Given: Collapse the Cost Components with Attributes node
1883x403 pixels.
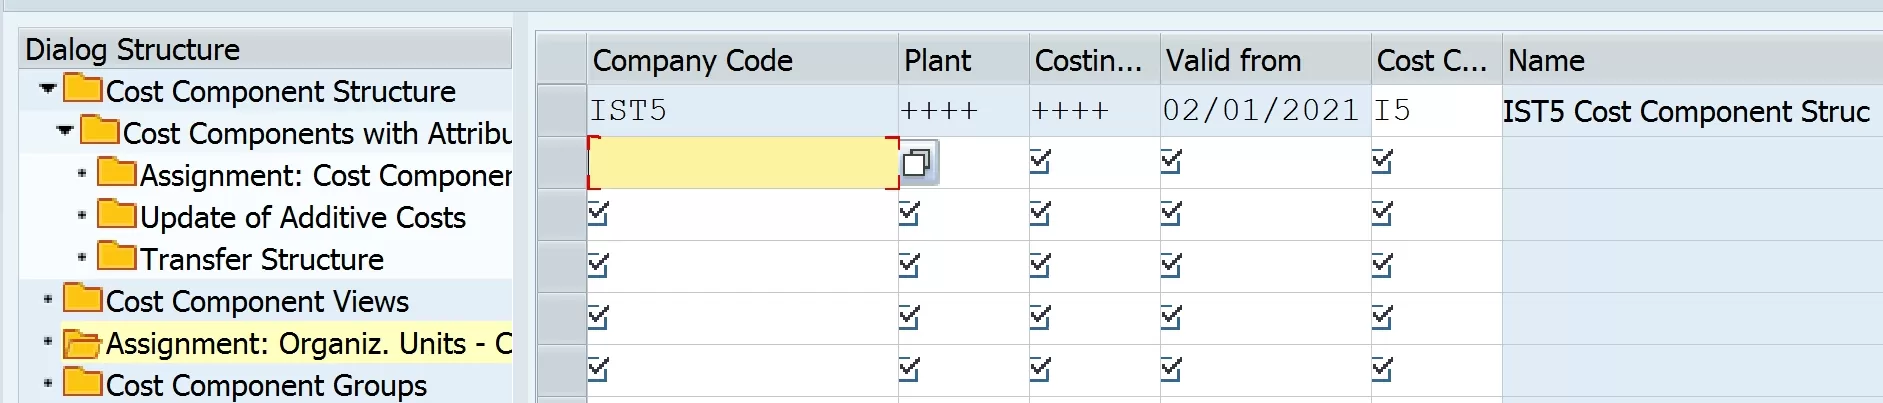Looking at the screenshot, I should tap(65, 131).
